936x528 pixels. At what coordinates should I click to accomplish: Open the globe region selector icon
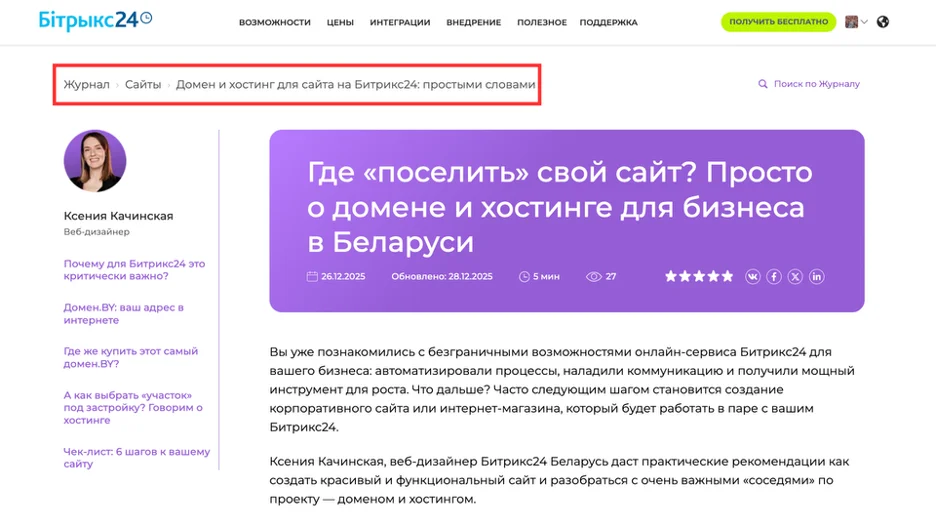point(883,22)
